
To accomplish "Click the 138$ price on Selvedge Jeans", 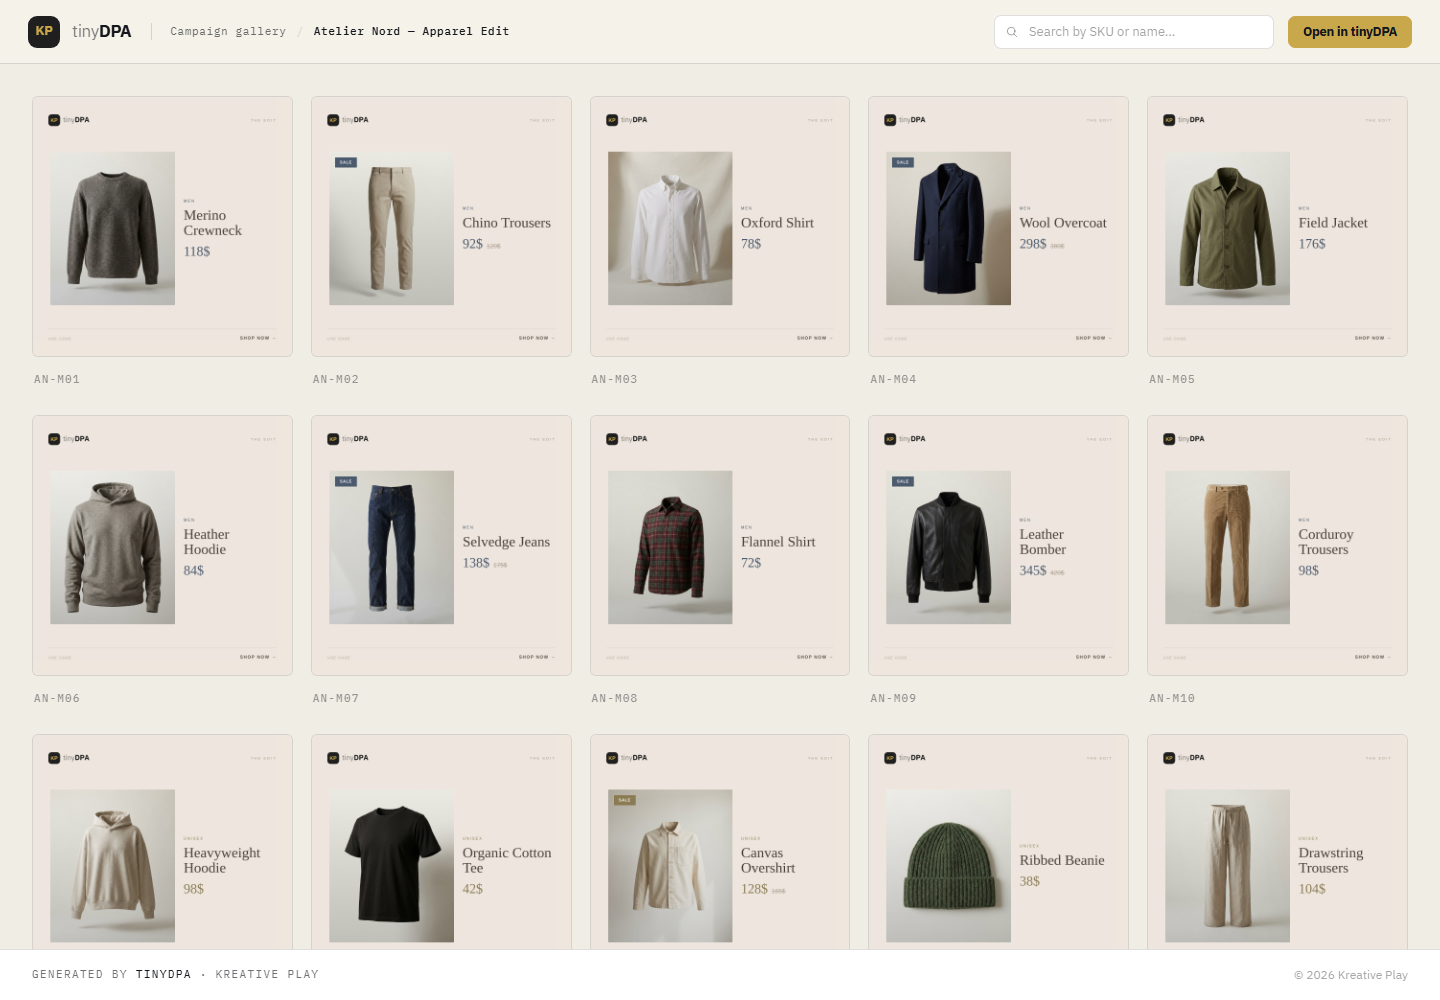I will (476, 563).
